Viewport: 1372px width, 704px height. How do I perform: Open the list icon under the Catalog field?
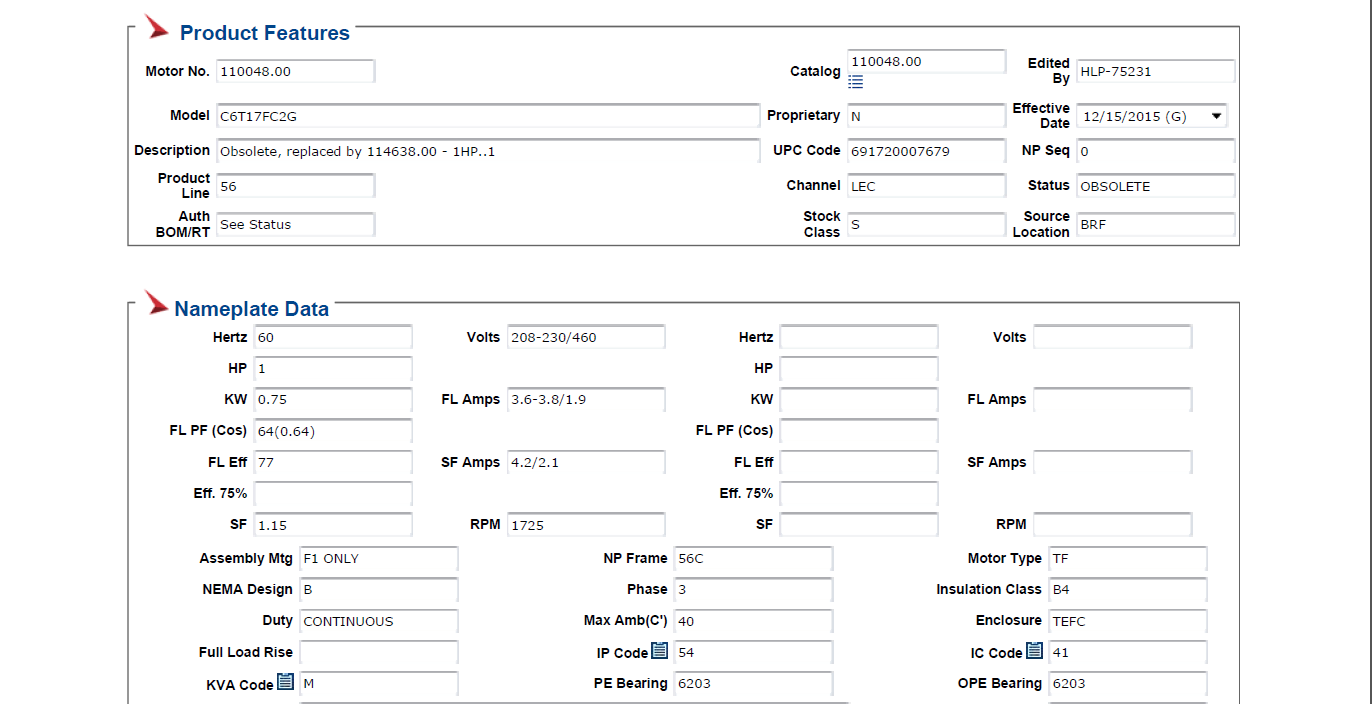click(856, 82)
